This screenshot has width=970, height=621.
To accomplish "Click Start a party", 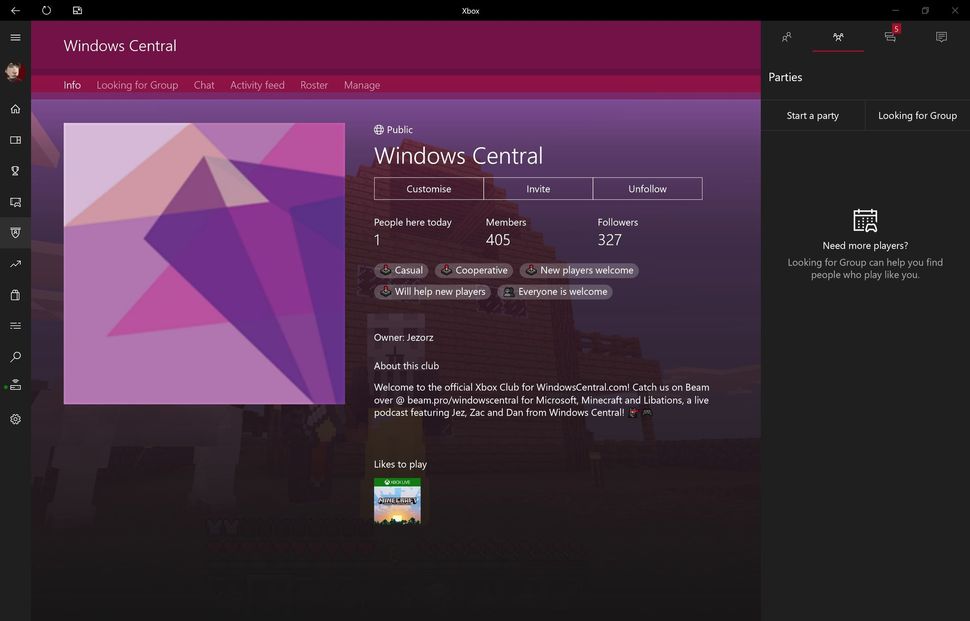I will pos(814,115).
